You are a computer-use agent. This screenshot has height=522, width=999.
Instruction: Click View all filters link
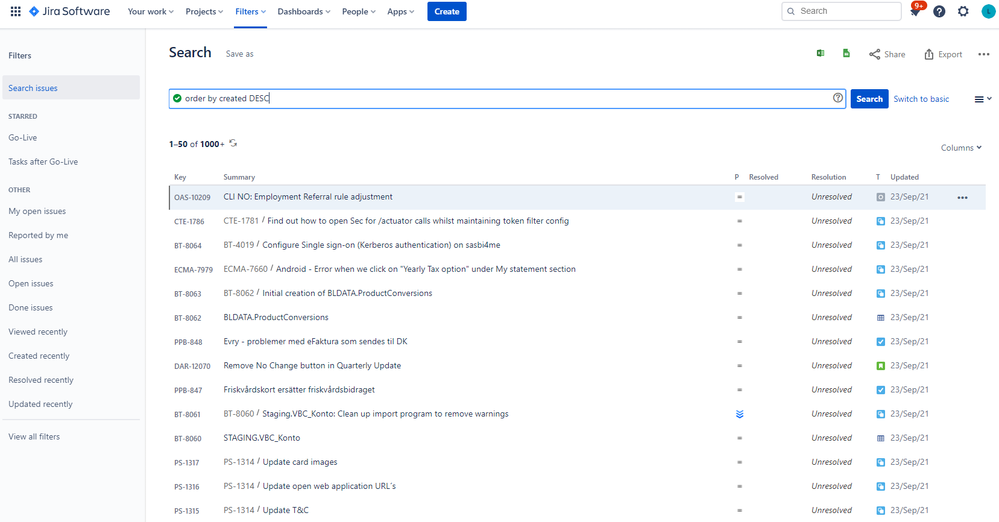[x=34, y=437]
